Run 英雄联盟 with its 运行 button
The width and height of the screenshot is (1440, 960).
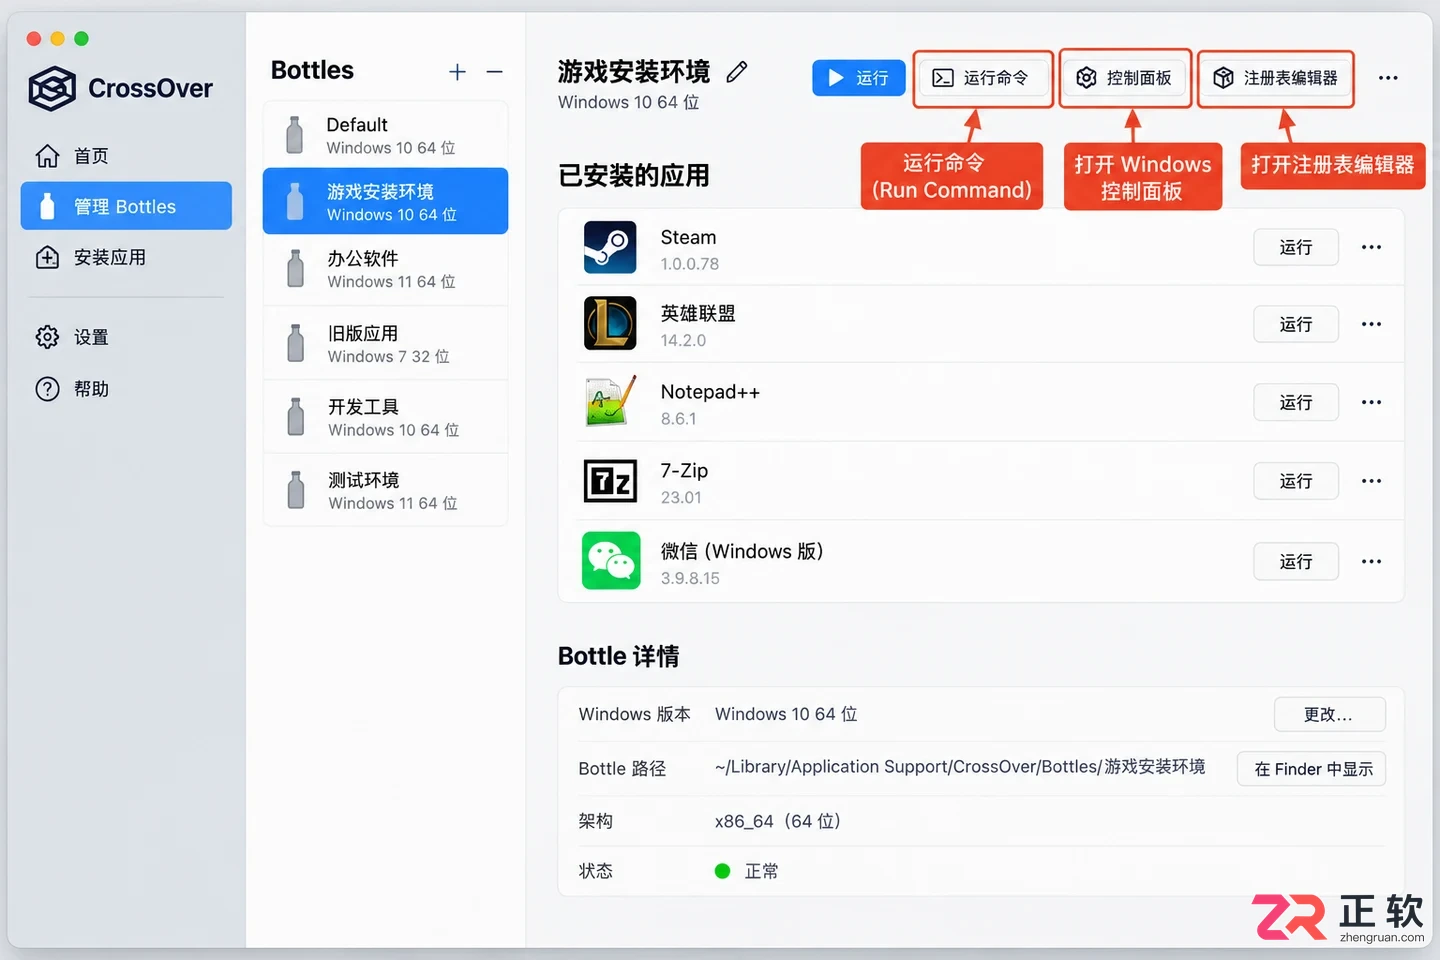1296,324
